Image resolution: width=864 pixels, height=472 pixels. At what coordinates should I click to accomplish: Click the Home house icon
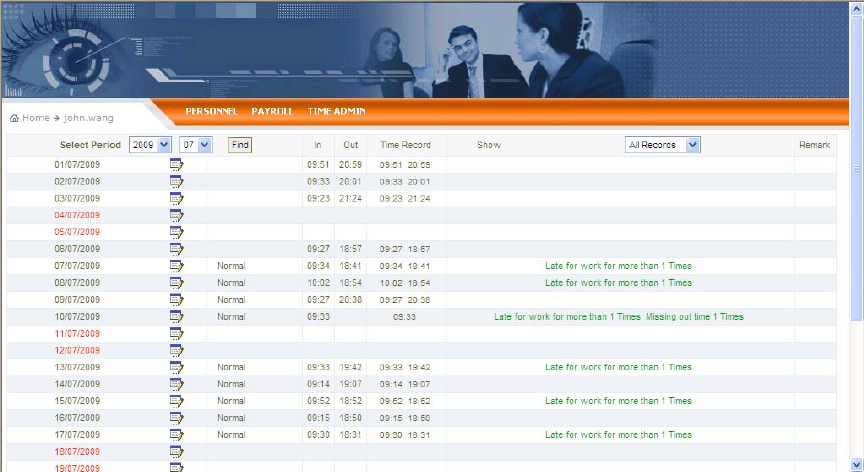coord(14,118)
